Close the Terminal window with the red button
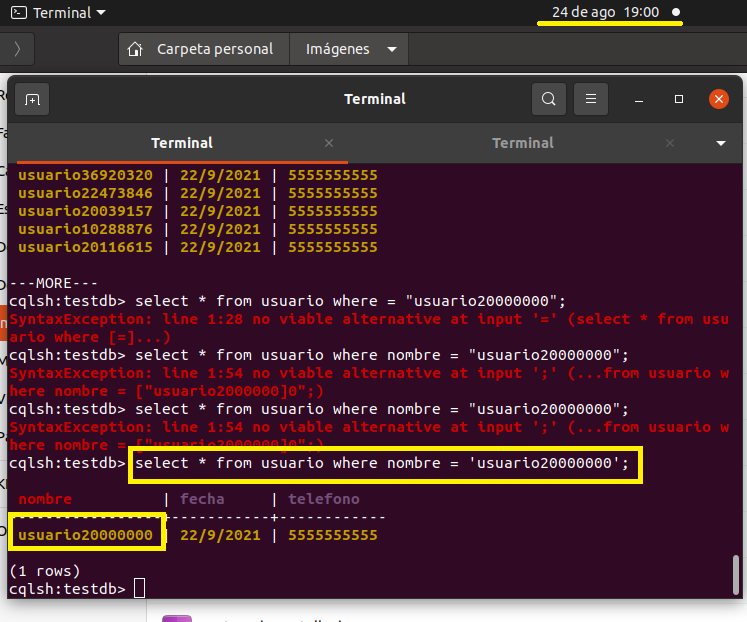The height and width of the screenshot is (622, 747). [x=718, y=99]
